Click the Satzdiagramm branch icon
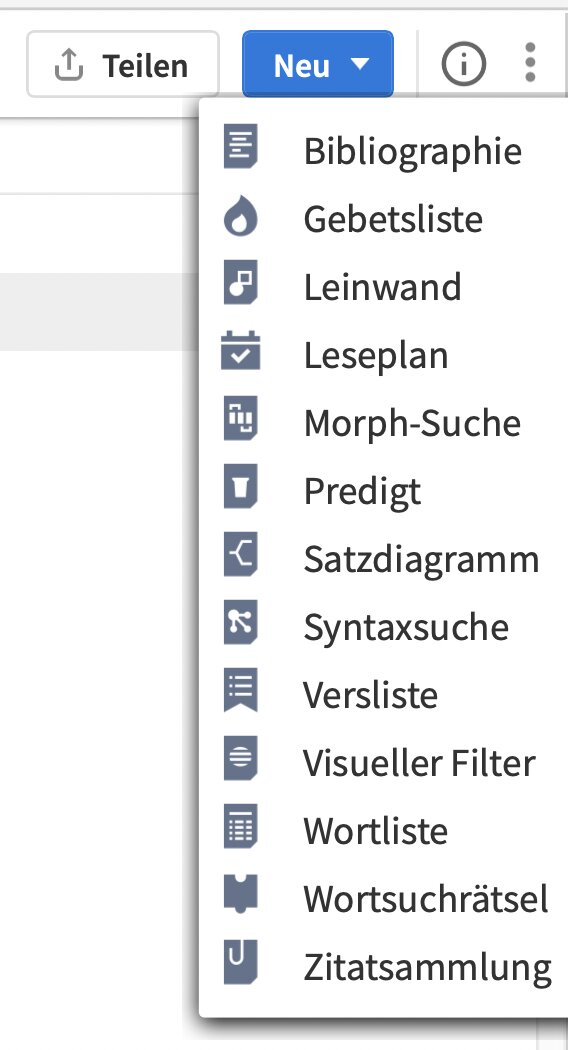This screenshot has height=1050, width=568. coord(240,555)
